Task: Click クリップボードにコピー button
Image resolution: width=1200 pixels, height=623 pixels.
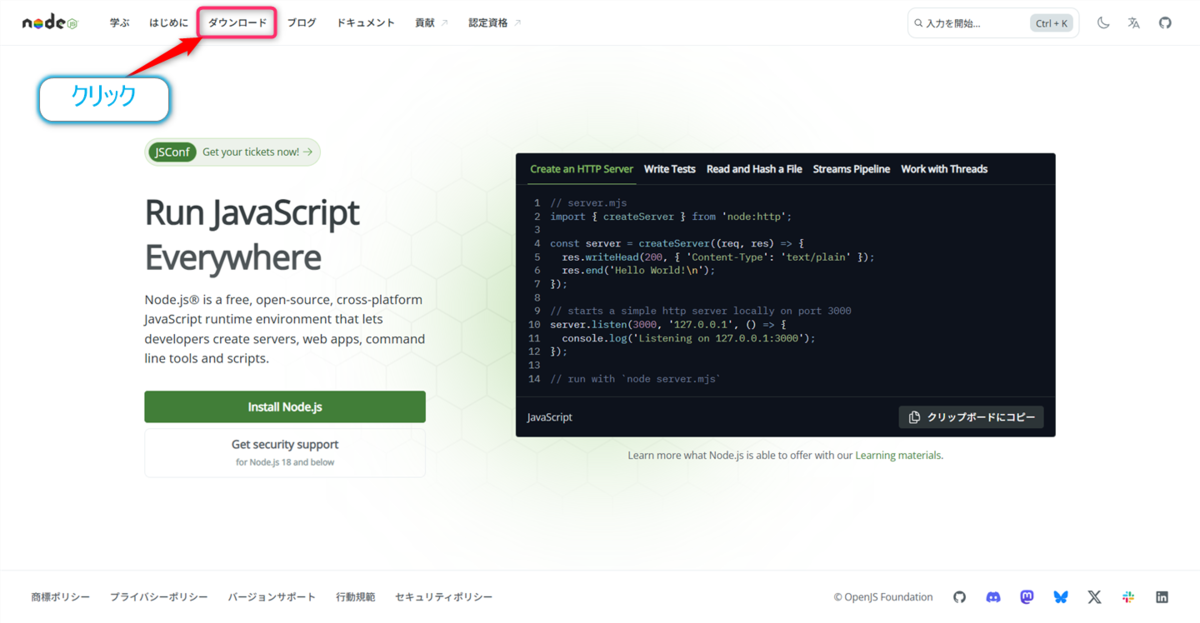Action: [971, 417]
